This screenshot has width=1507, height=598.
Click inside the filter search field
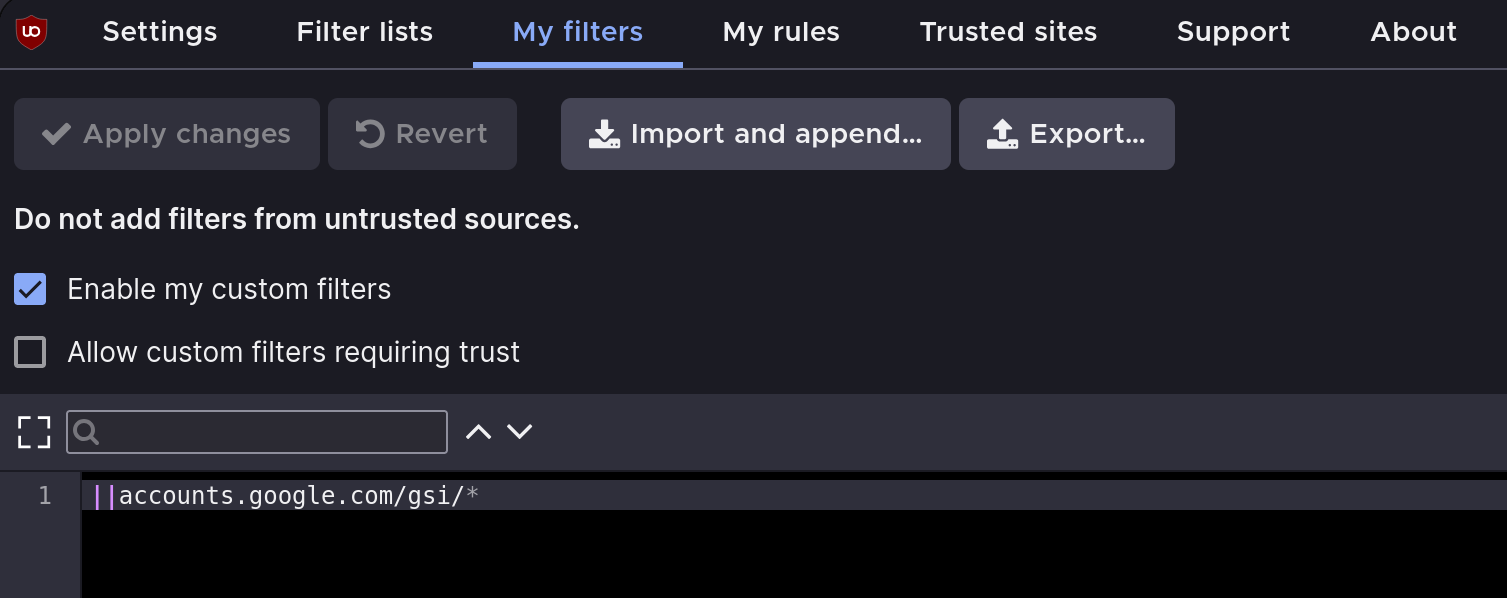click(270, 432)
